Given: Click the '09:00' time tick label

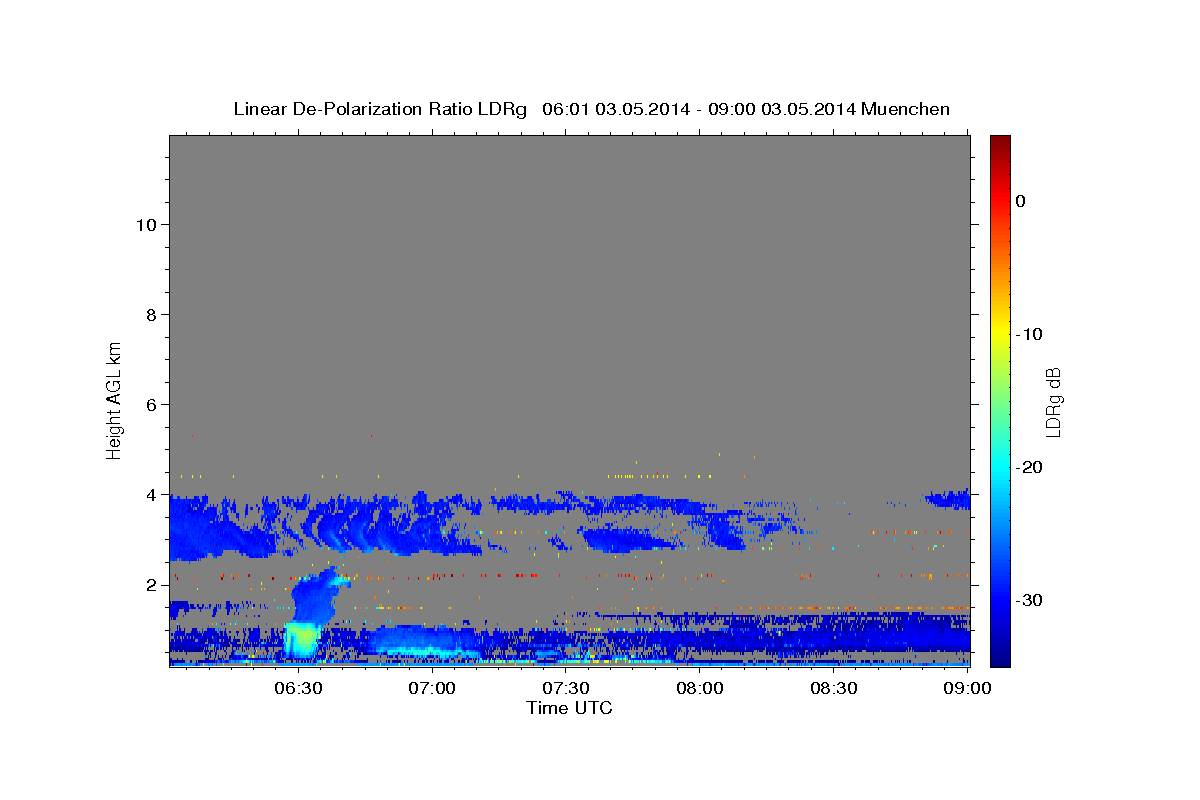Looking at the screenshot, I should click(968, 688).
